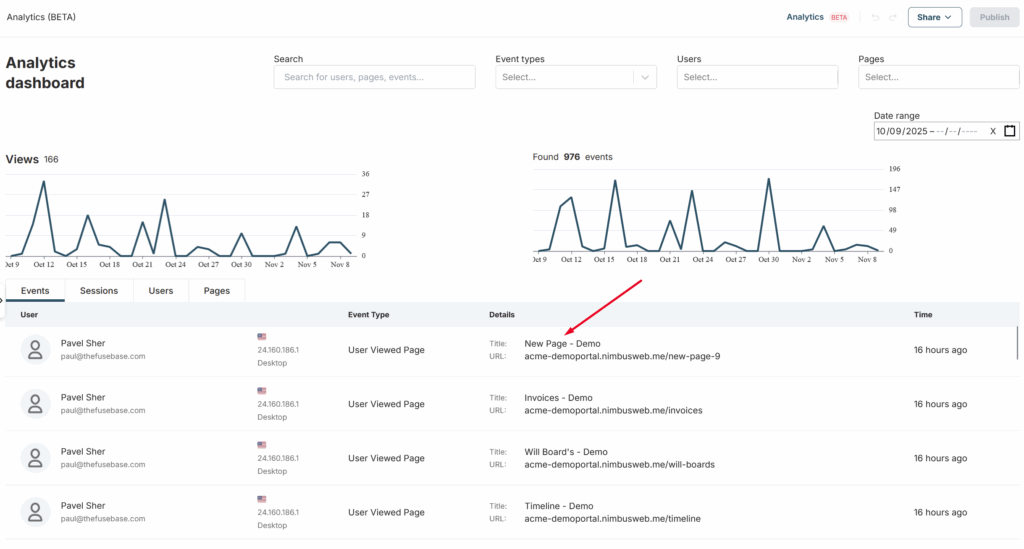Open the date range calendar picker icon
This screenshot has width=1024, height=549.
pos(1009,131)
